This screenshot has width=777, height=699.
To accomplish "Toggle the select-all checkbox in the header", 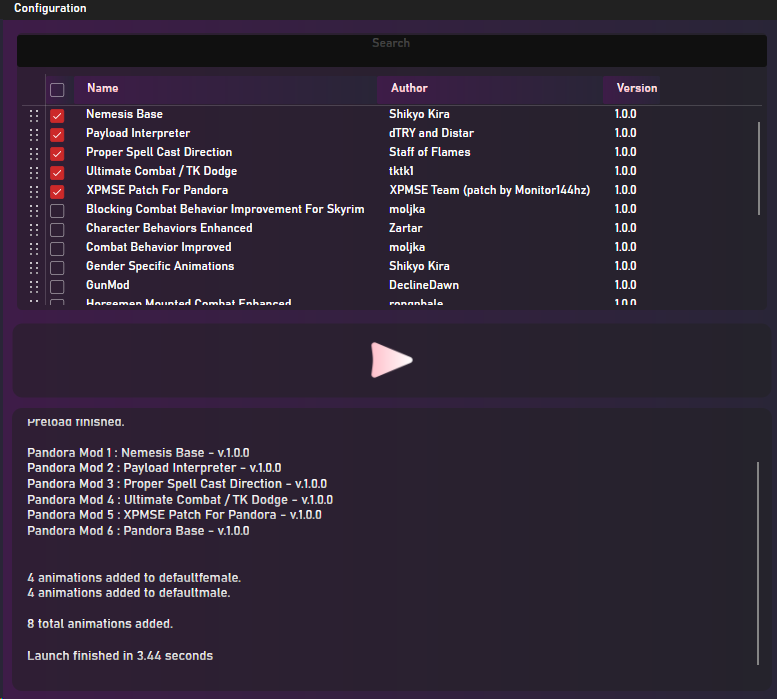I will click(57, 90).
